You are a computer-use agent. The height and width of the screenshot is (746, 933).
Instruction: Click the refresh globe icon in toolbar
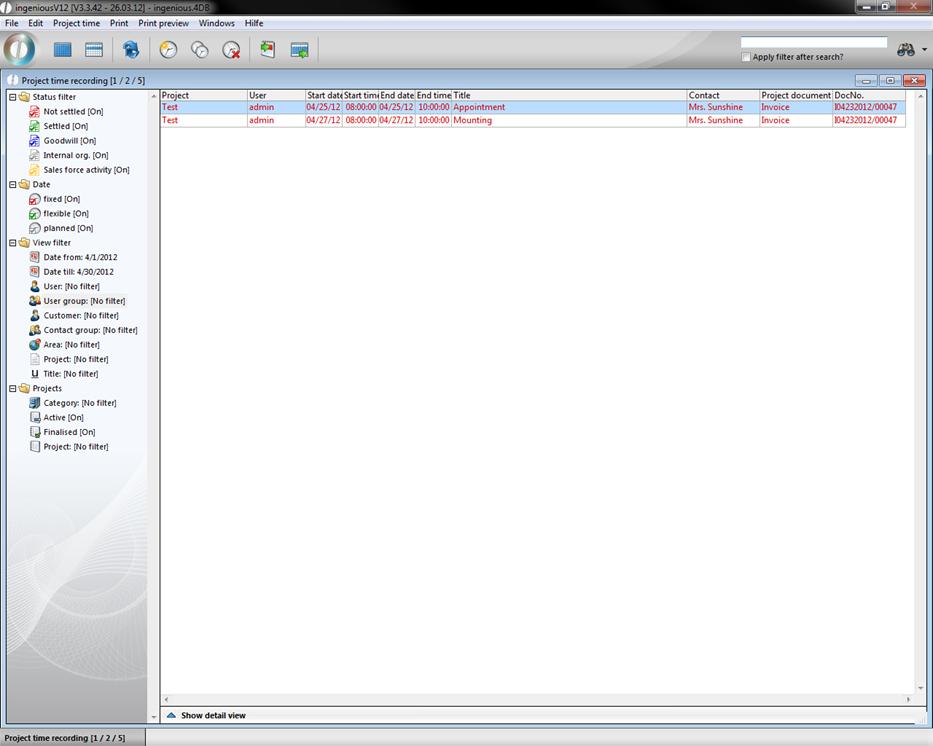click(130, 50)
